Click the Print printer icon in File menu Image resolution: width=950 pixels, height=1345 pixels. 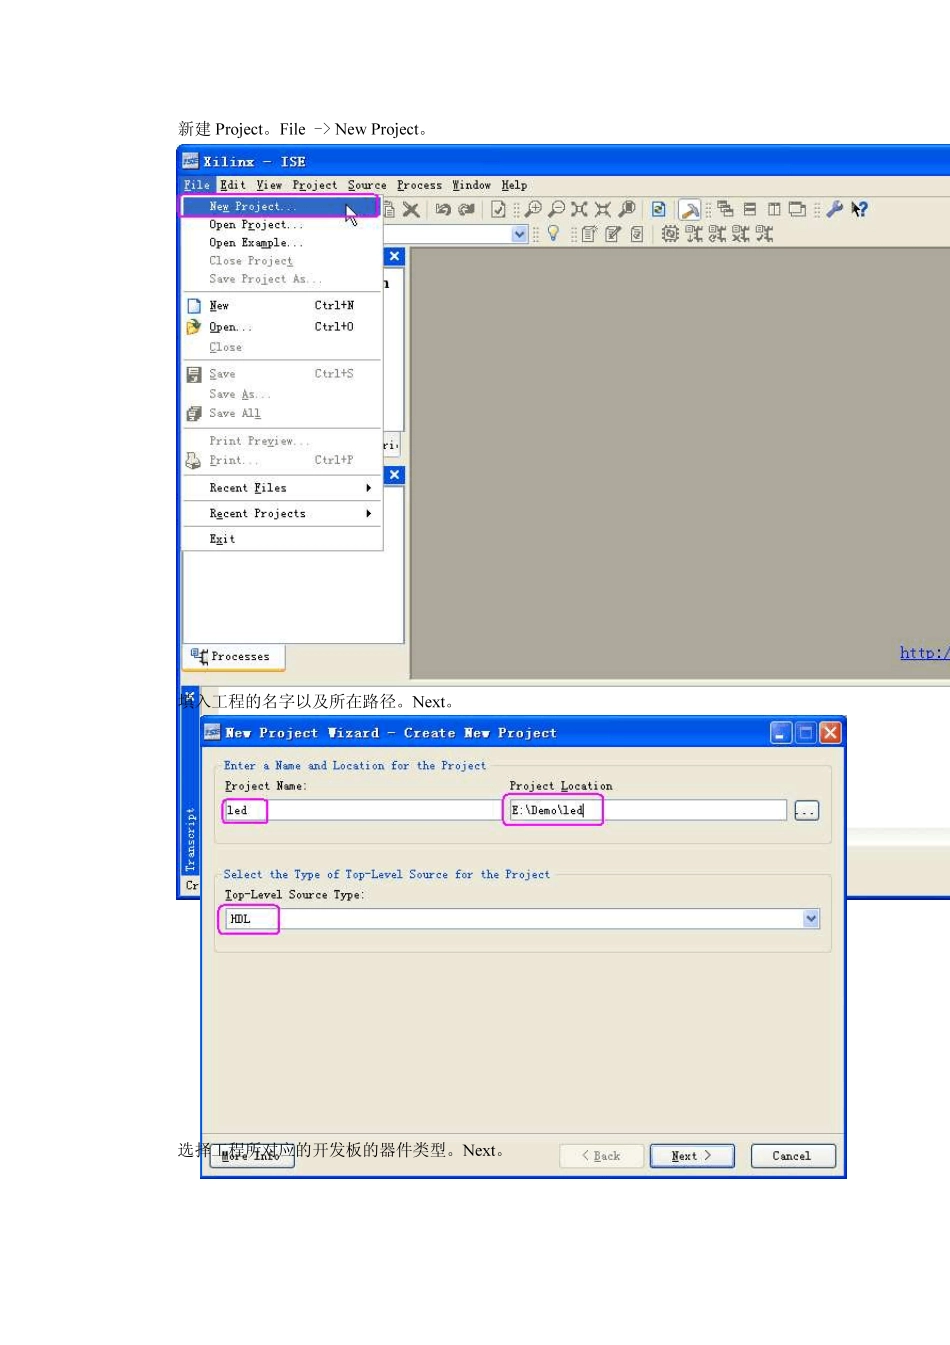point(194,460)
